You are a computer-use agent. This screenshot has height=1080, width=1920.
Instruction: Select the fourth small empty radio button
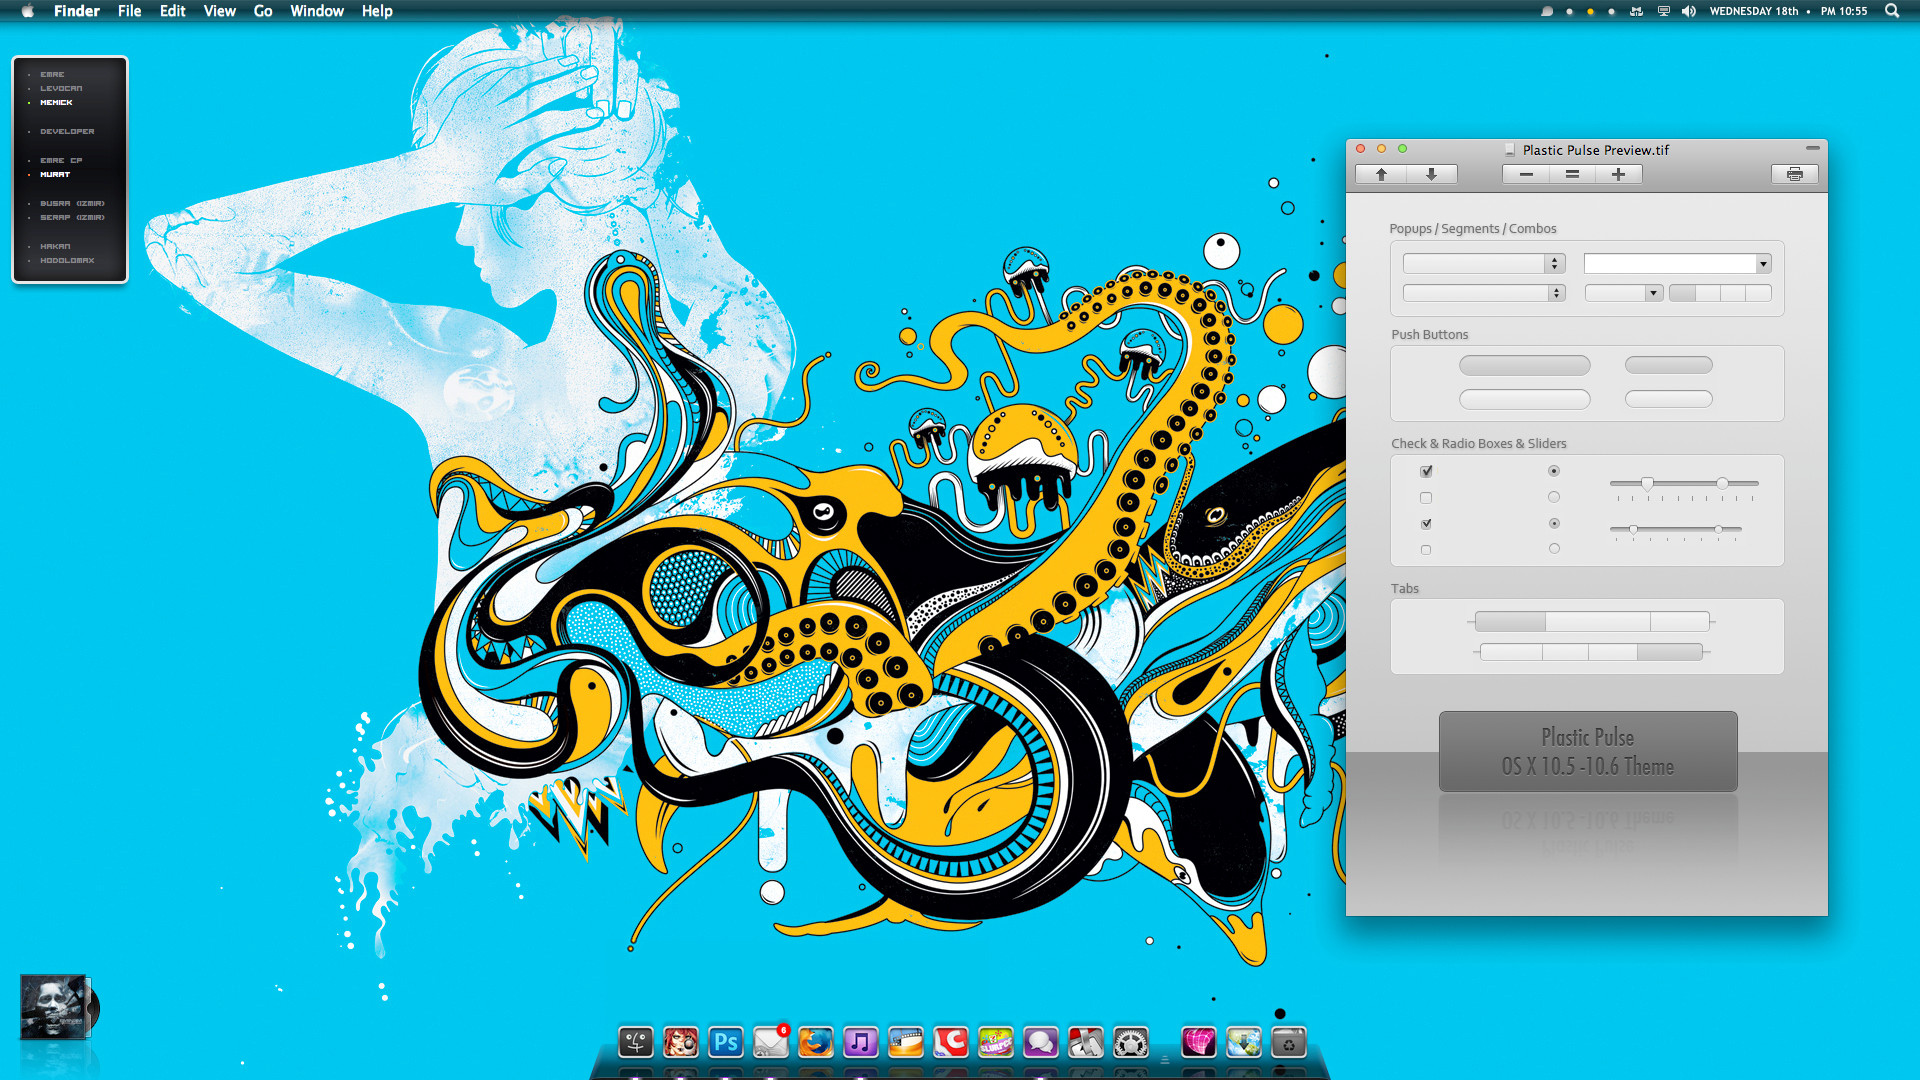tap(1554, 548)
